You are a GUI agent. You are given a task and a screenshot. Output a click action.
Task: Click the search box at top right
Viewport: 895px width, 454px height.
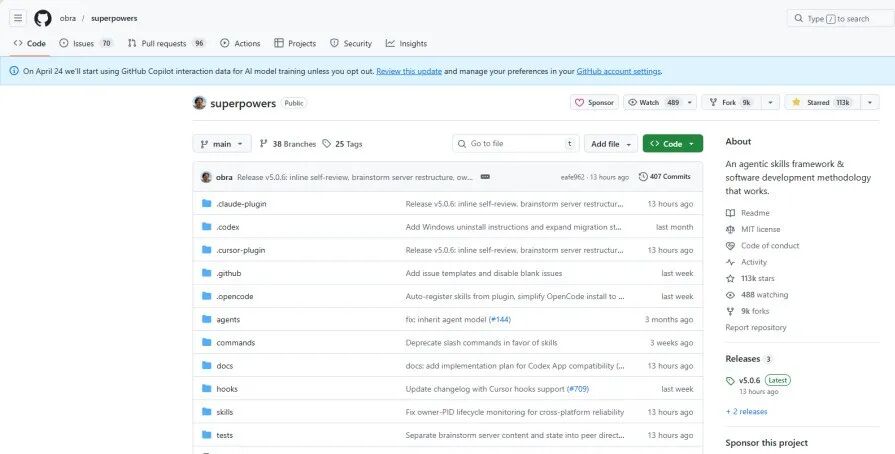click(x=840, y=18)
